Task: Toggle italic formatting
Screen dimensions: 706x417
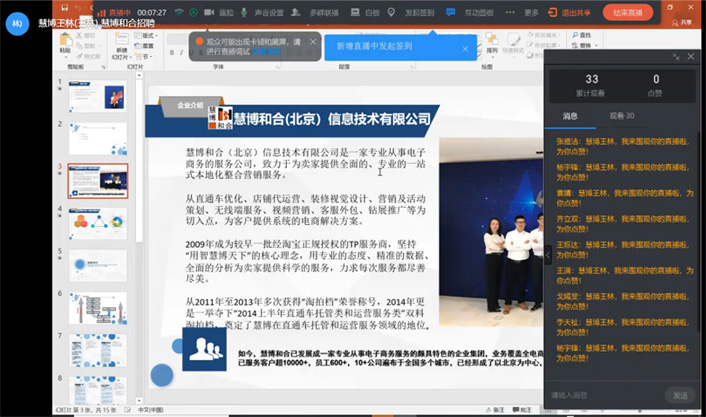Action: point(181,53)
